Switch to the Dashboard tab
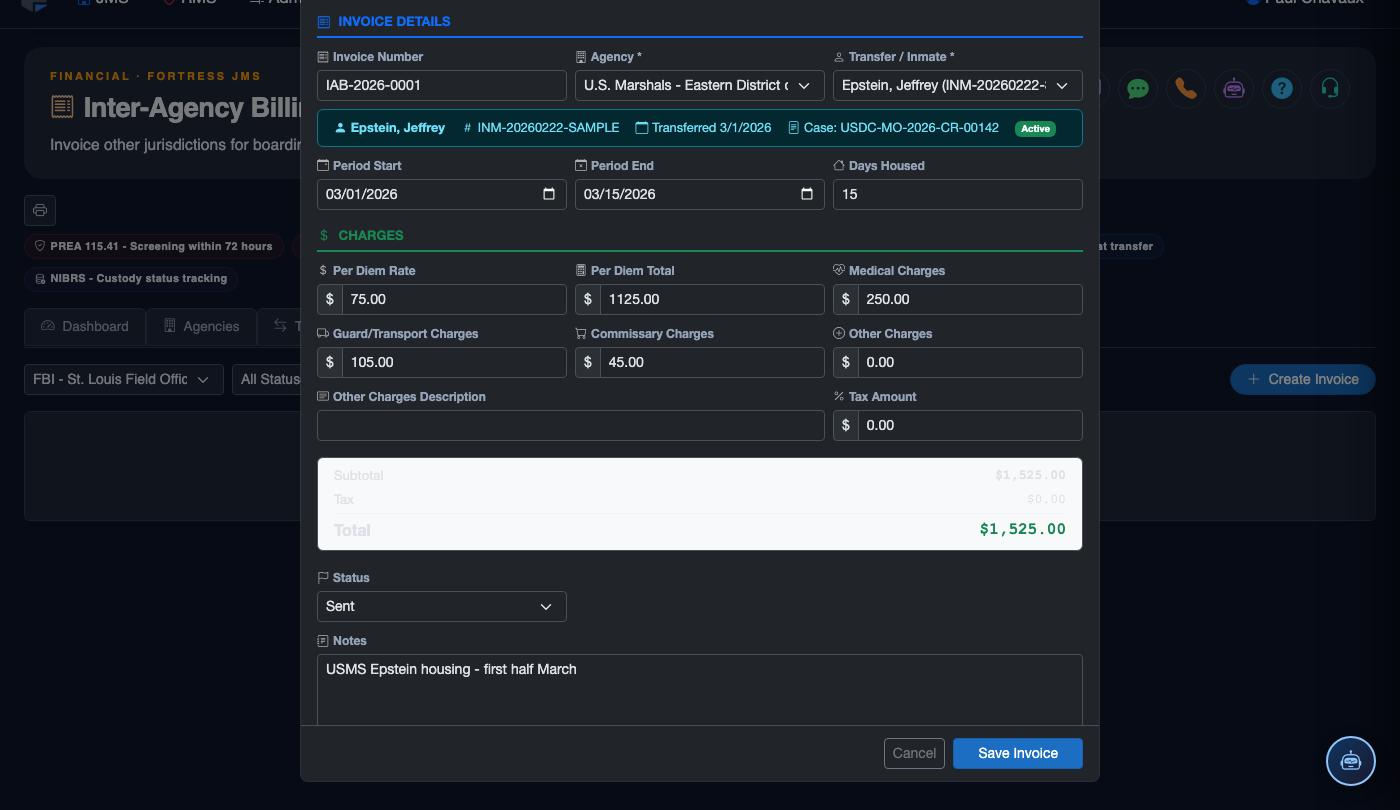The height and width of the screenshot is (810, 1400). [x=85, y=326]
